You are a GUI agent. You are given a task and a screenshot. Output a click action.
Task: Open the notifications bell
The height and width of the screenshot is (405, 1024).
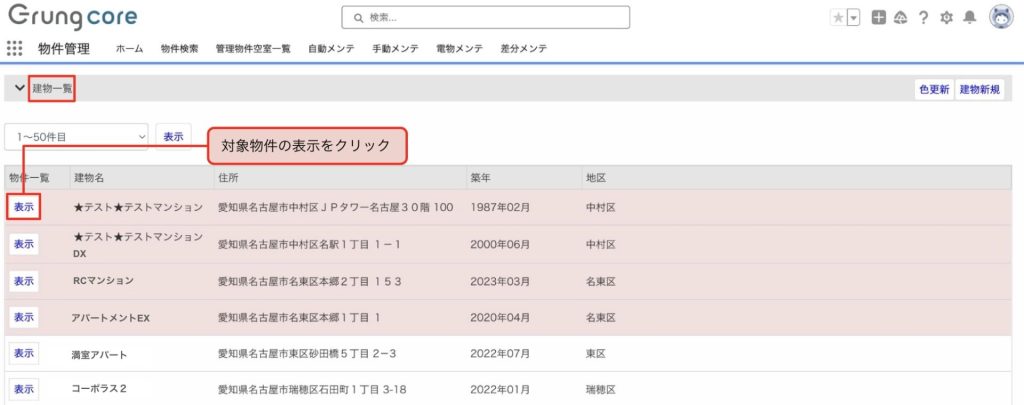click(x=969, y=17)
